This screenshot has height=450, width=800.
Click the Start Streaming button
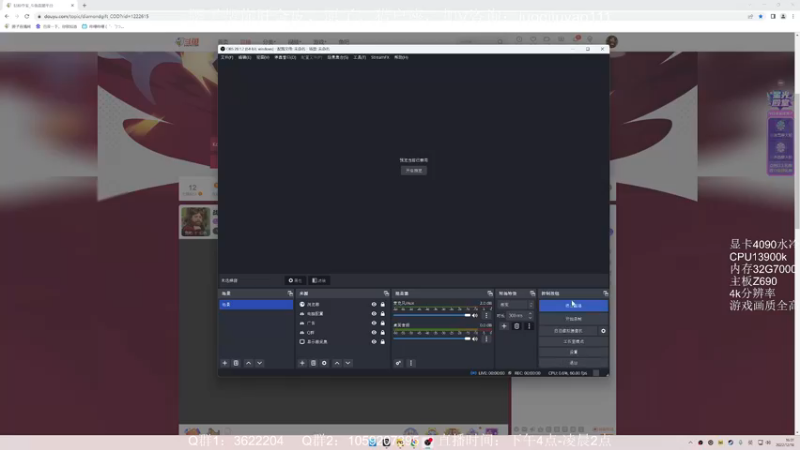[x=573, y=305]
